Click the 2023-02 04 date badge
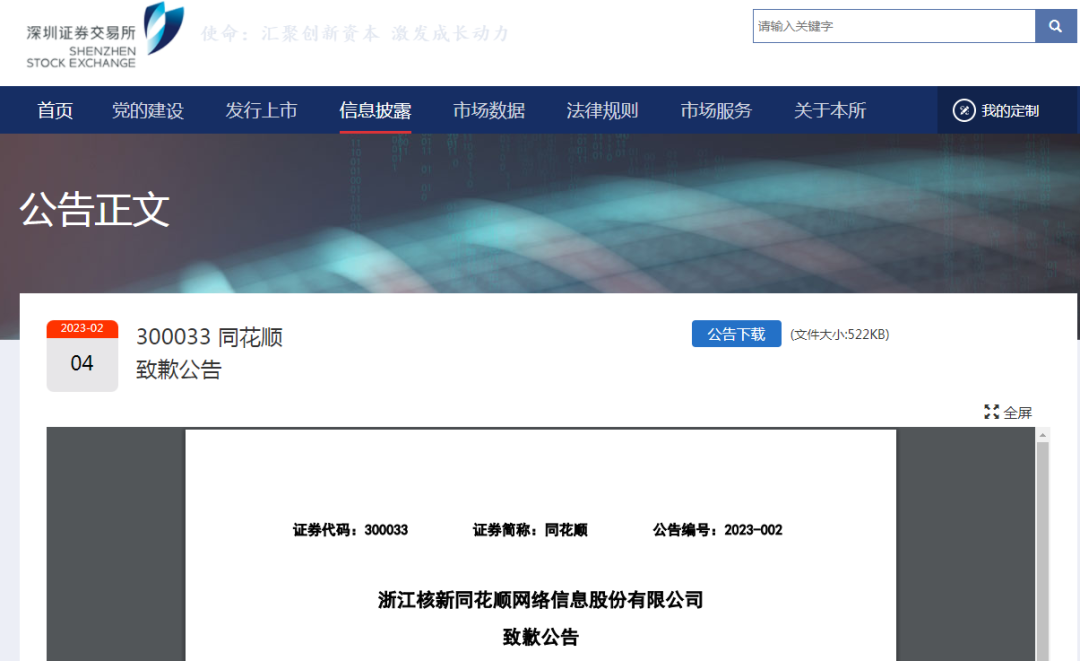Image resolution: width=1080 pixels, height=661 pixels. tap(82, 356)
